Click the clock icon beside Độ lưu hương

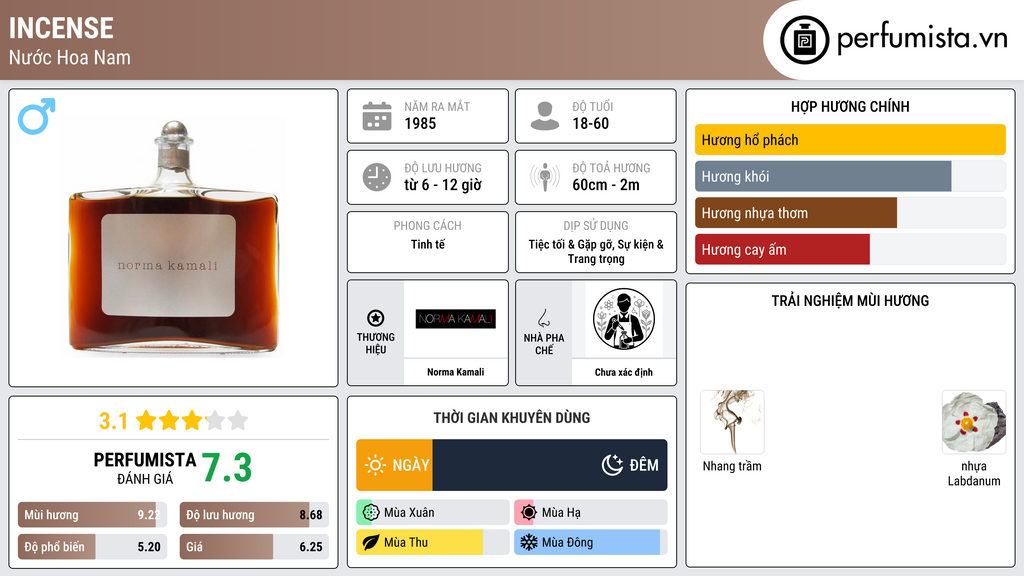pyautogui.click(x=377, y=177)
